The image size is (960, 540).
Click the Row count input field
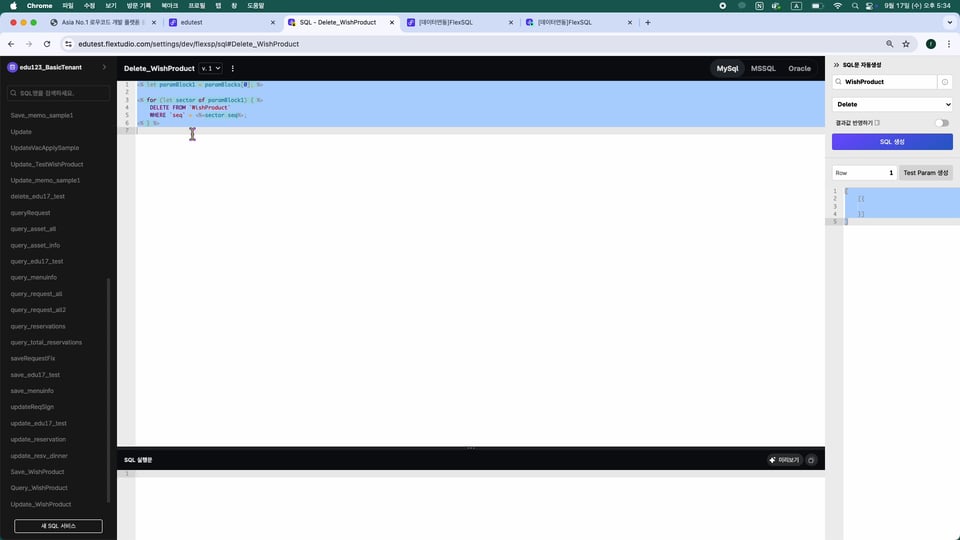tap(864, 173)
